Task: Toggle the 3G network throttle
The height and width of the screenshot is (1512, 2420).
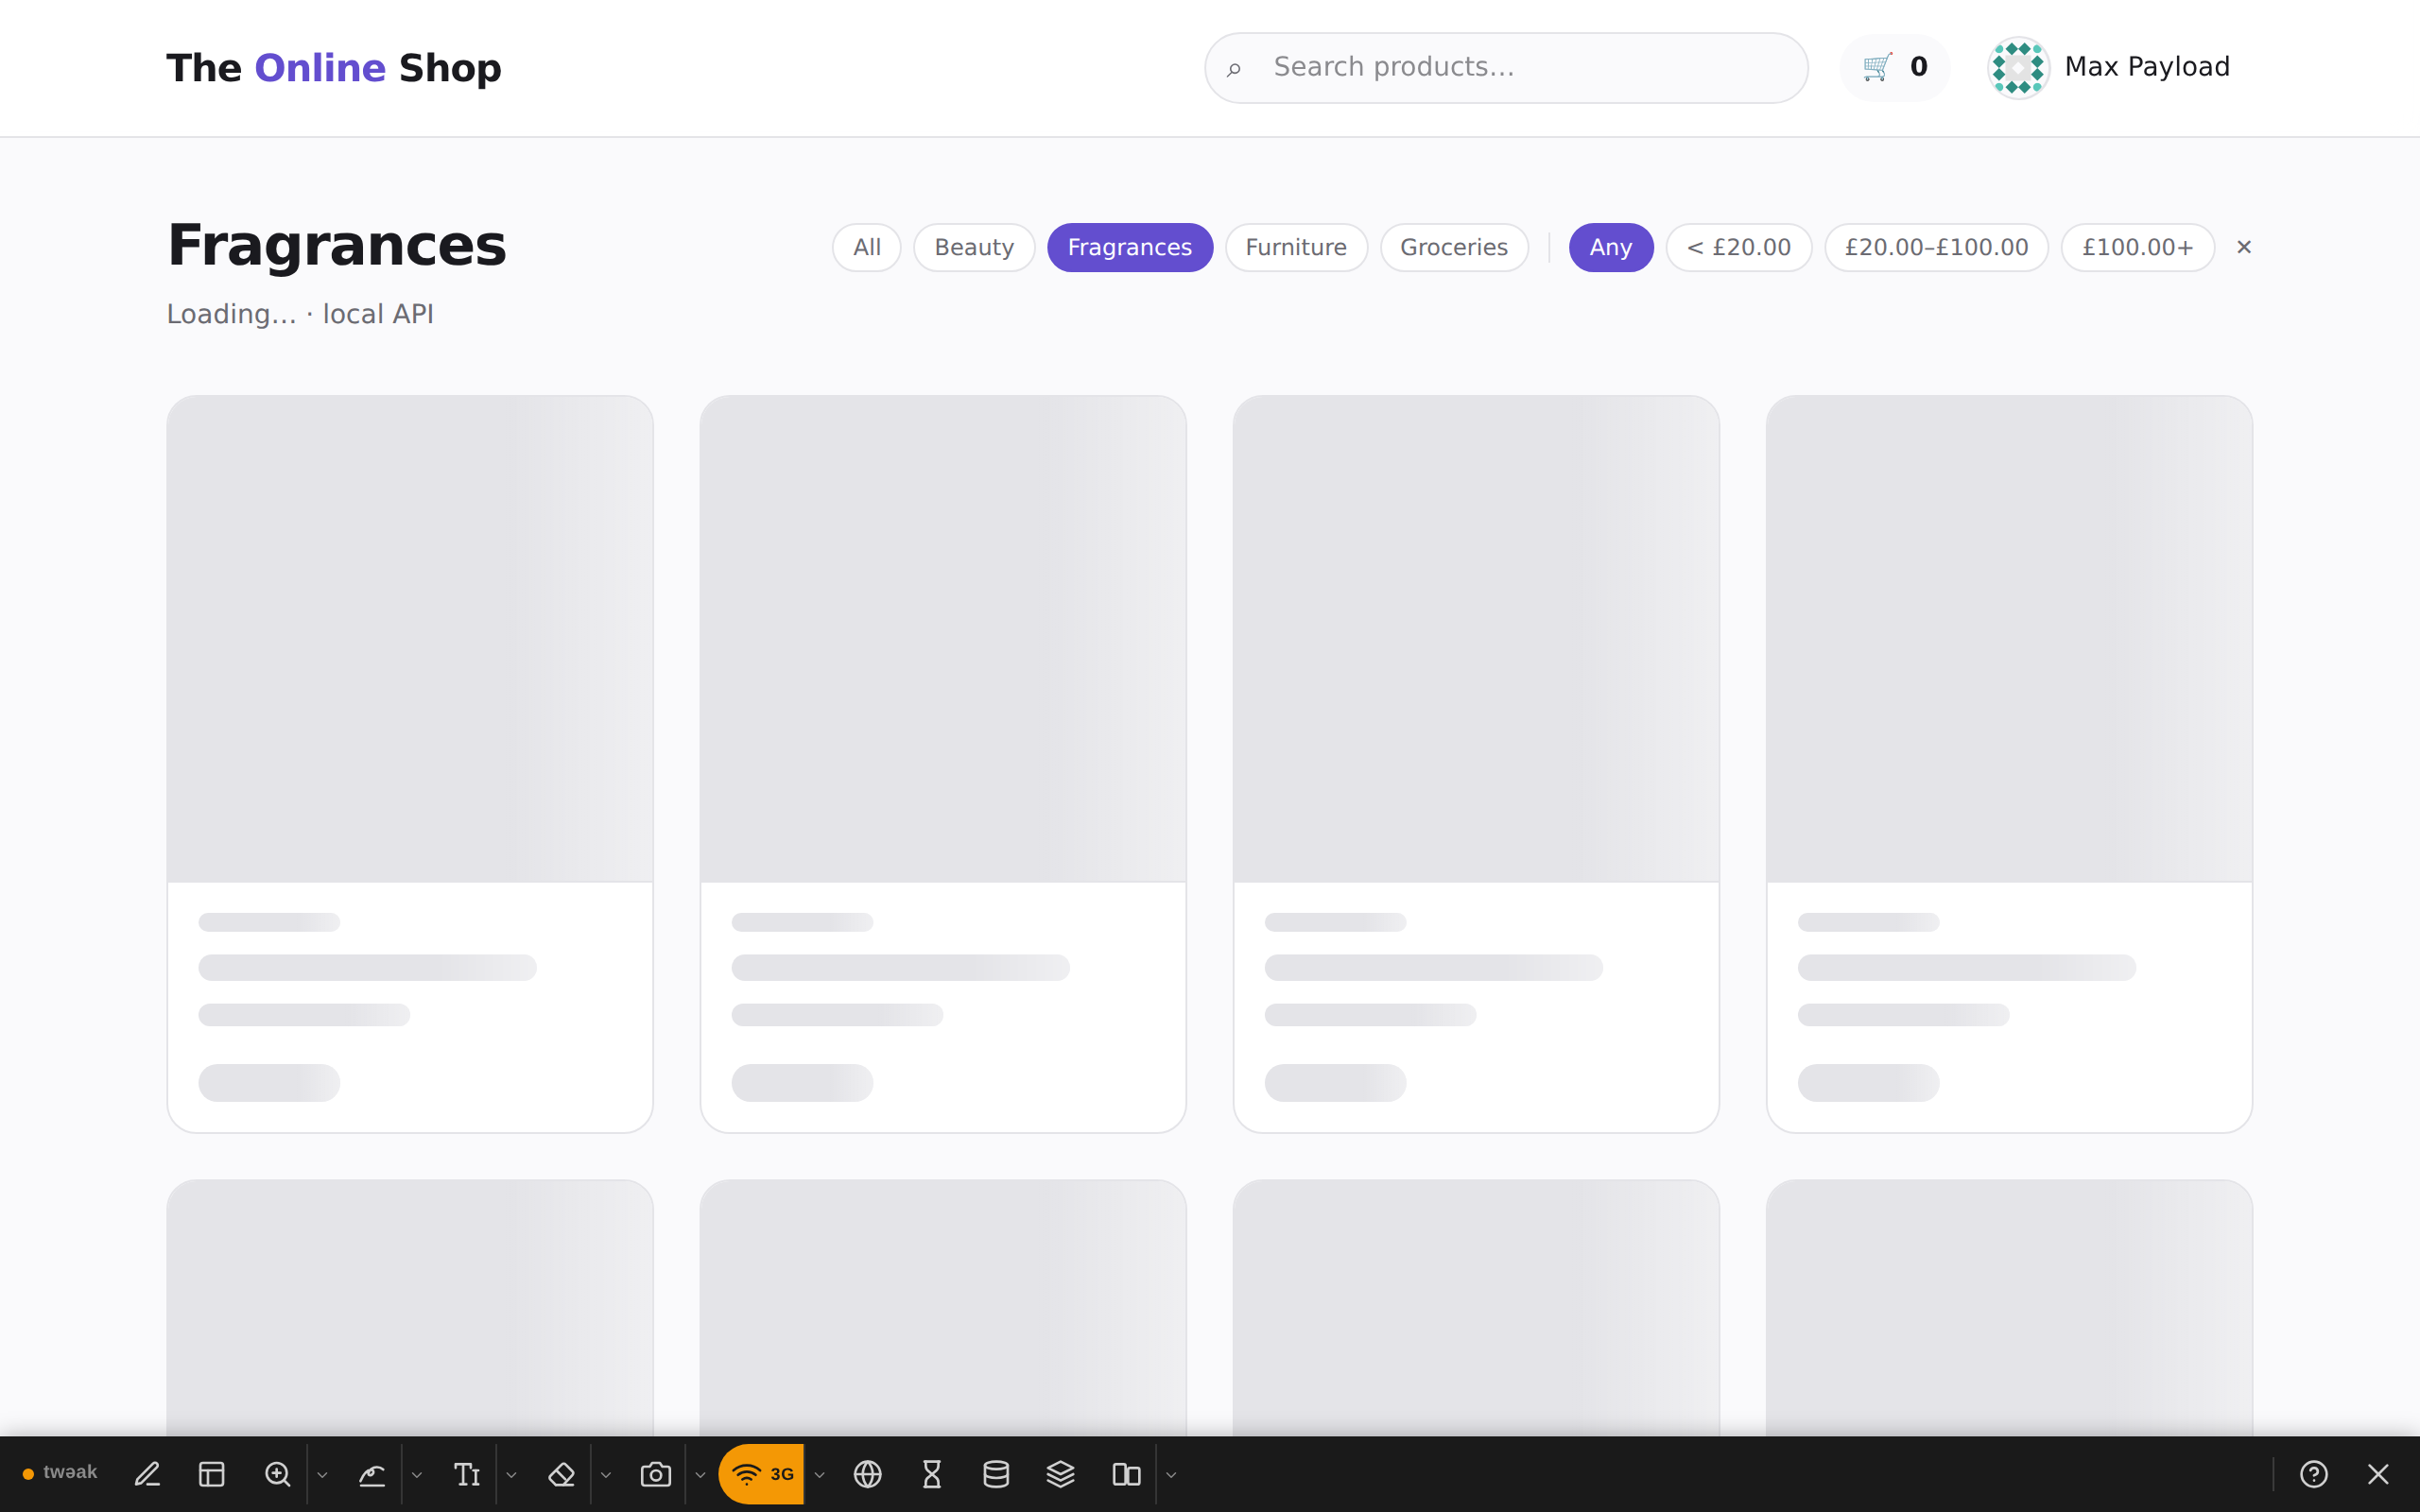Action: [762, 1474]
